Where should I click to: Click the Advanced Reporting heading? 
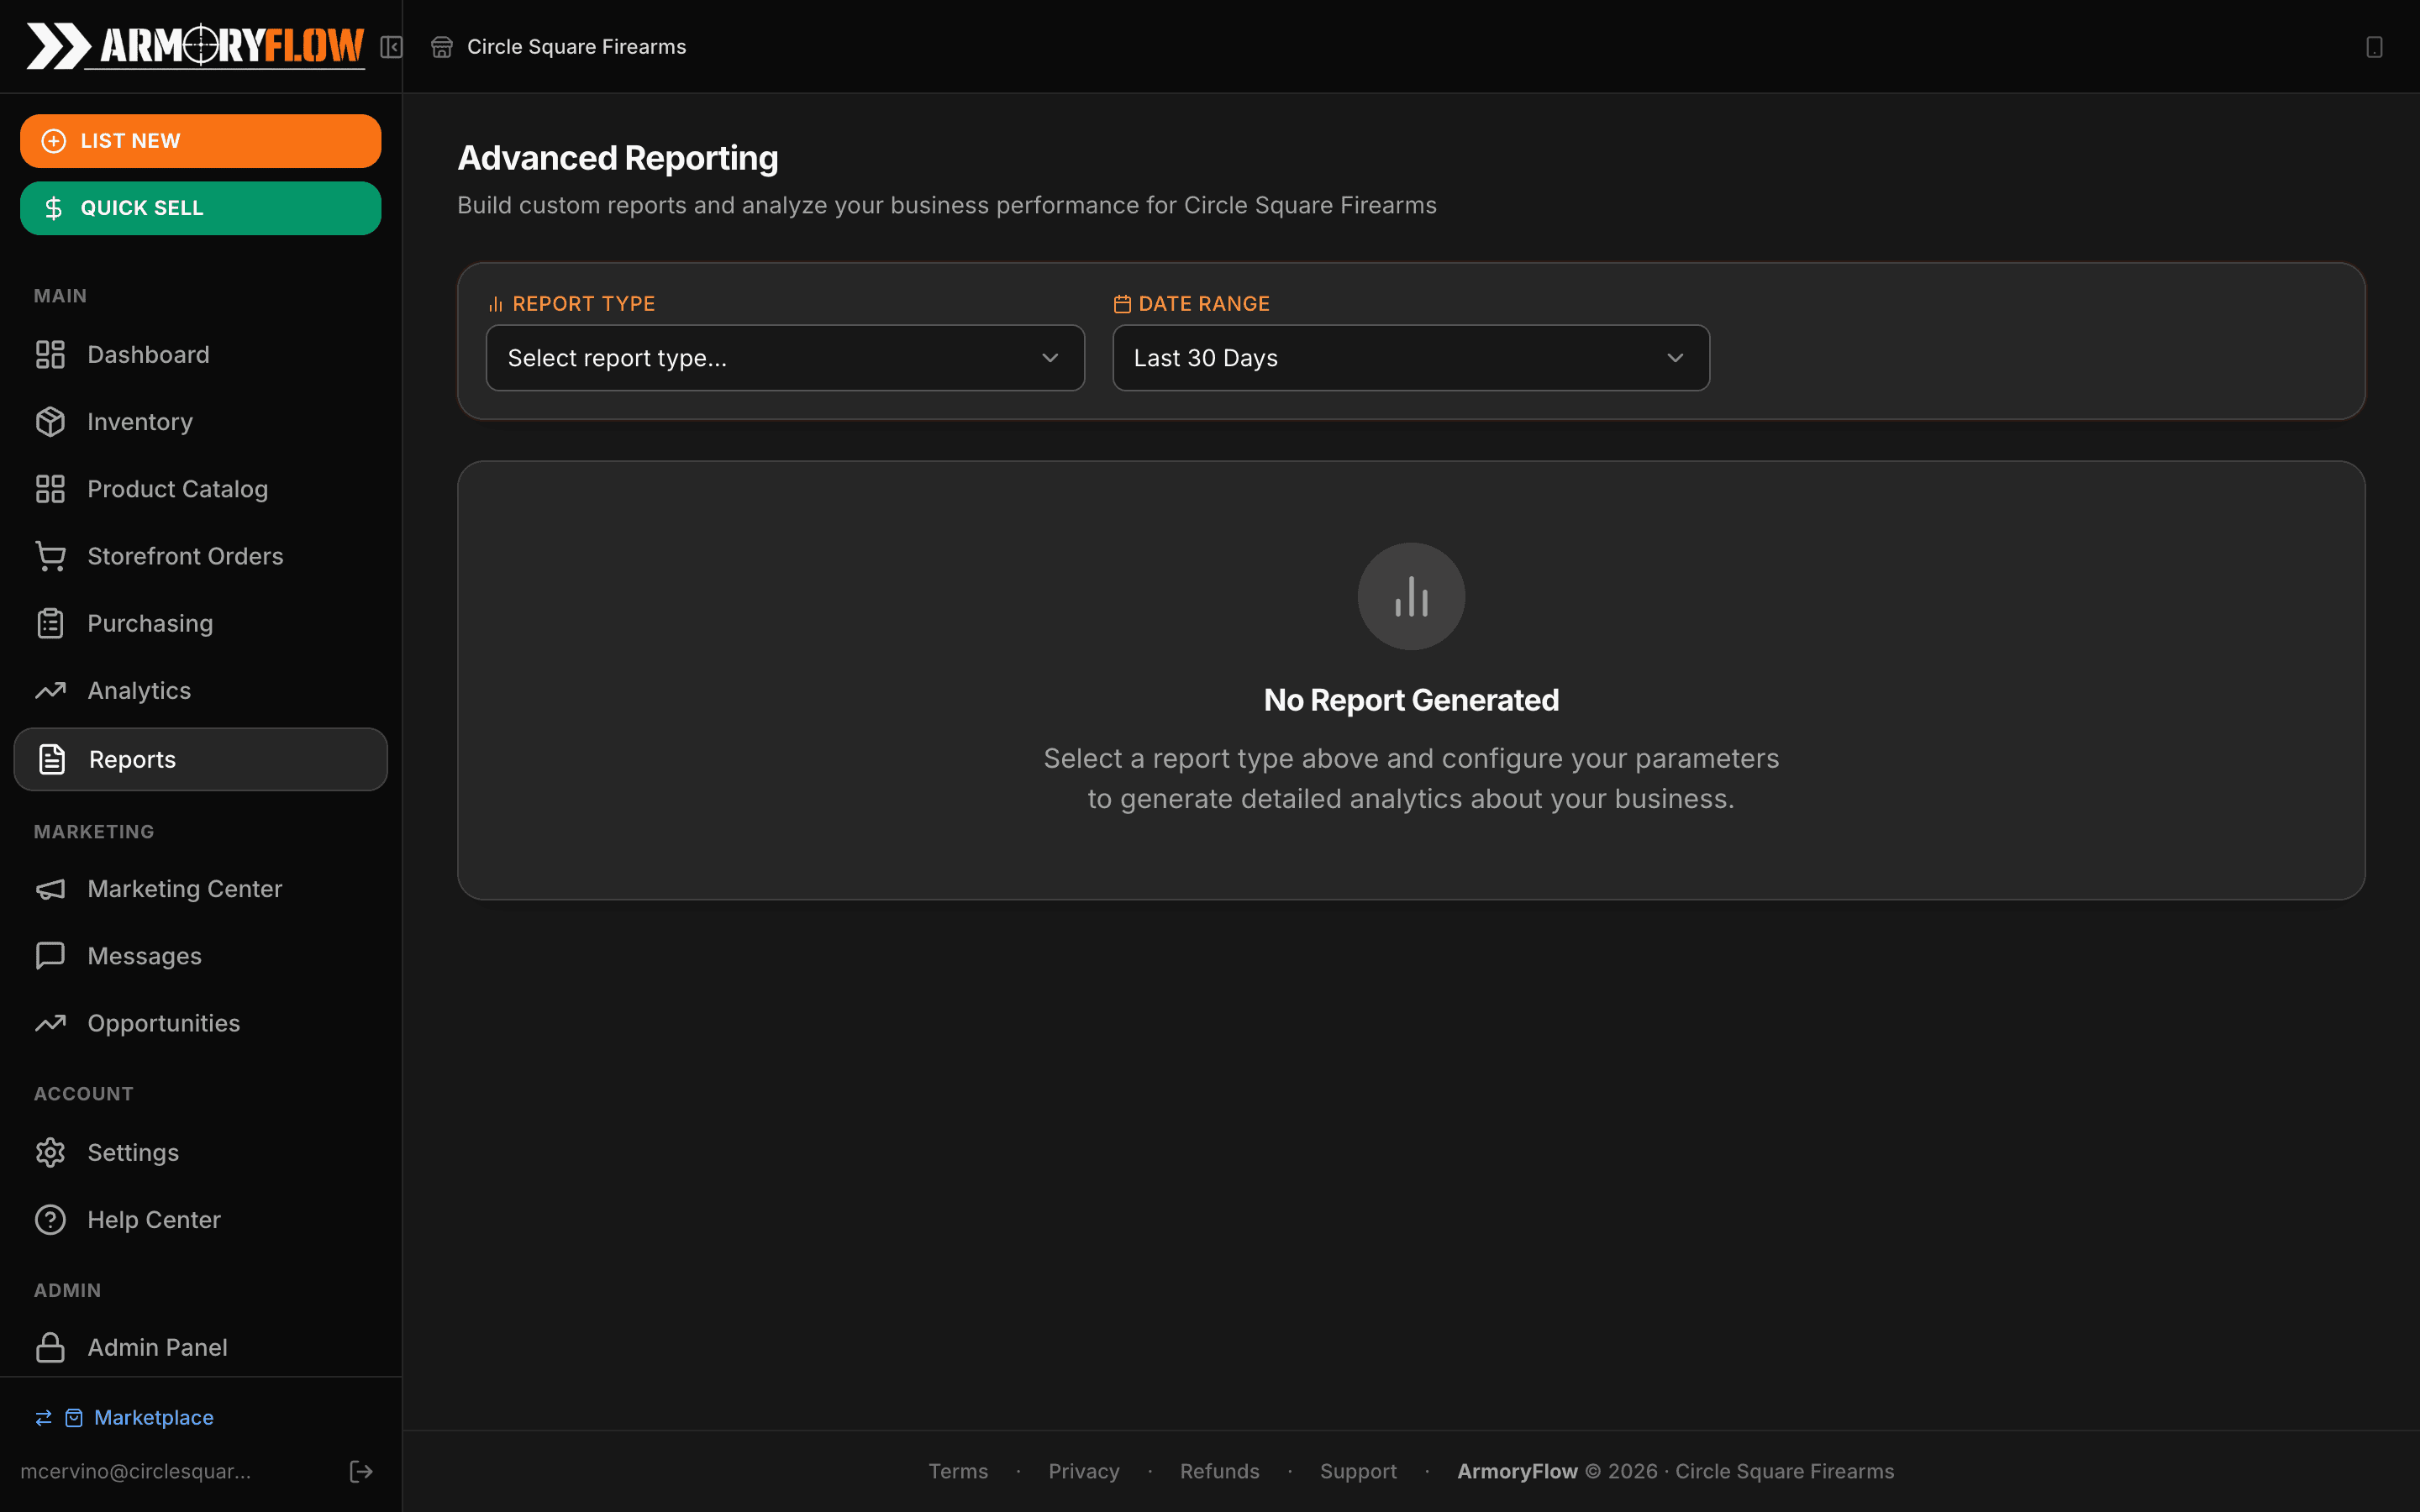tap(617, 158)
